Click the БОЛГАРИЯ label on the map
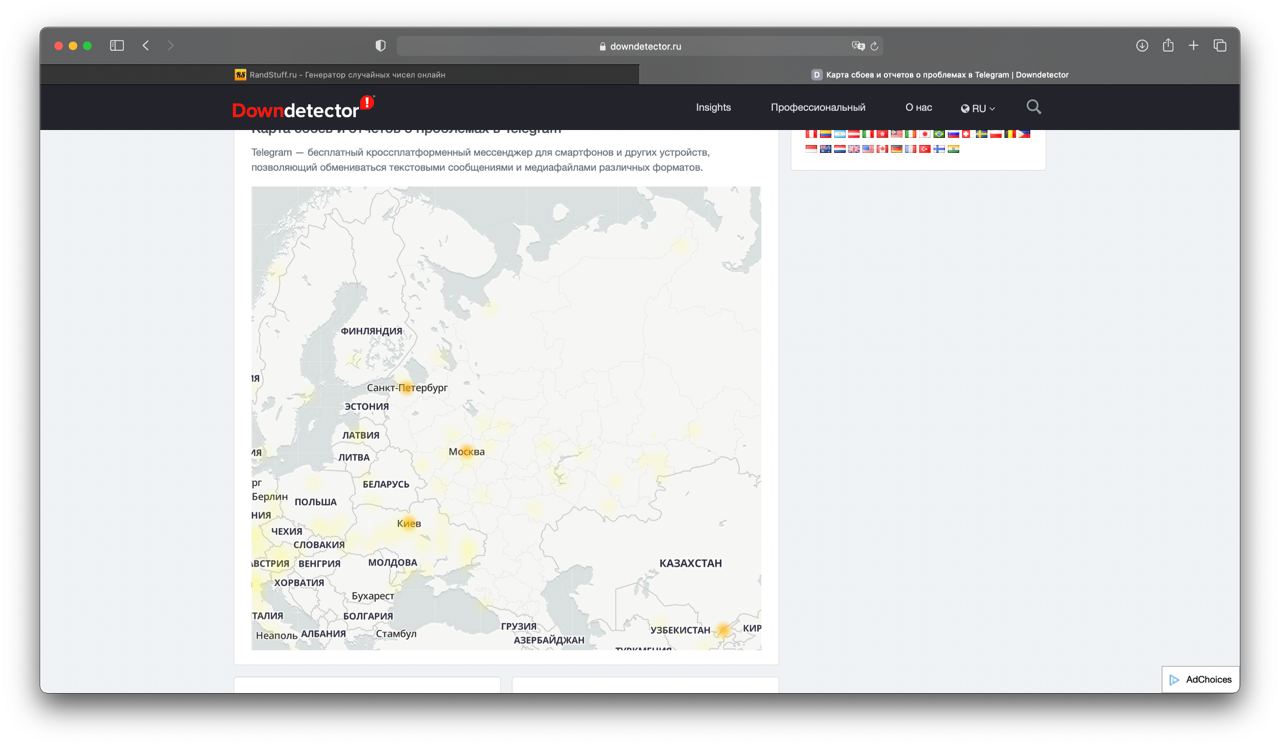 [368, 616]
